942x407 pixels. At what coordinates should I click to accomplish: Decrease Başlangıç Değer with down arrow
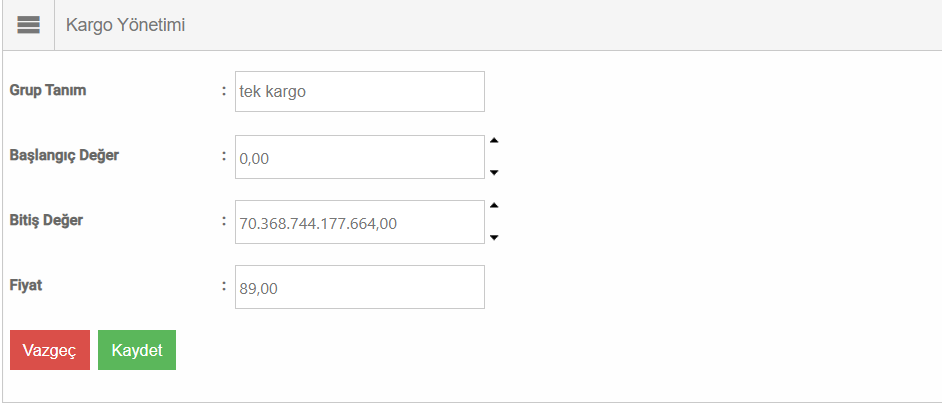(494, 172)
